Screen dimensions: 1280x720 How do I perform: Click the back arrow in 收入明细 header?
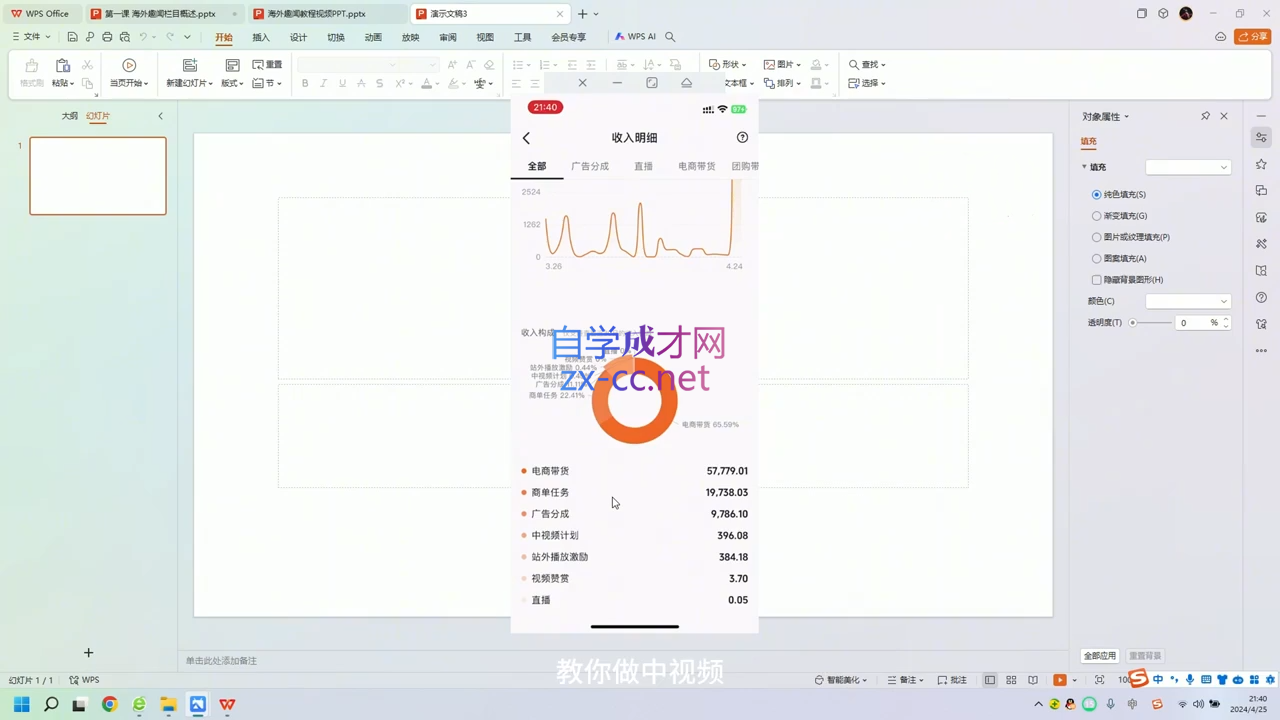[x=526, y=138]
